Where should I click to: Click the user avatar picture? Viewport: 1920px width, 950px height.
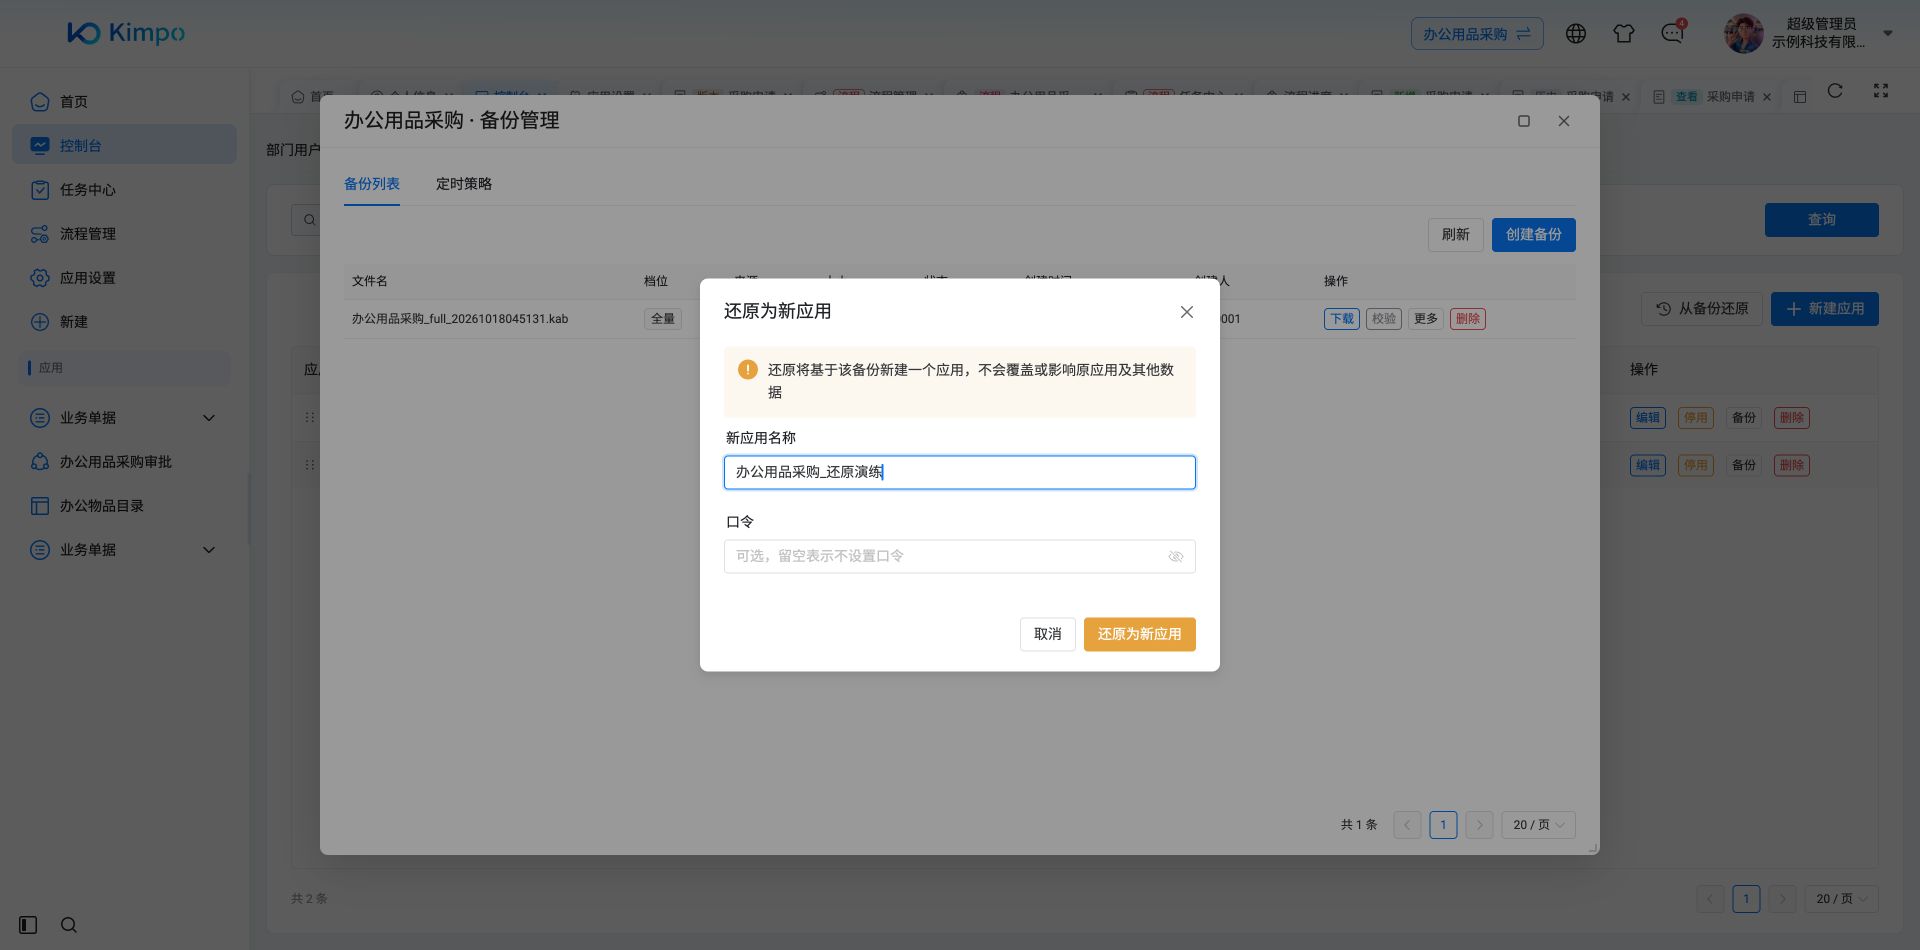pyautogui.click(x=1744, y=33)
